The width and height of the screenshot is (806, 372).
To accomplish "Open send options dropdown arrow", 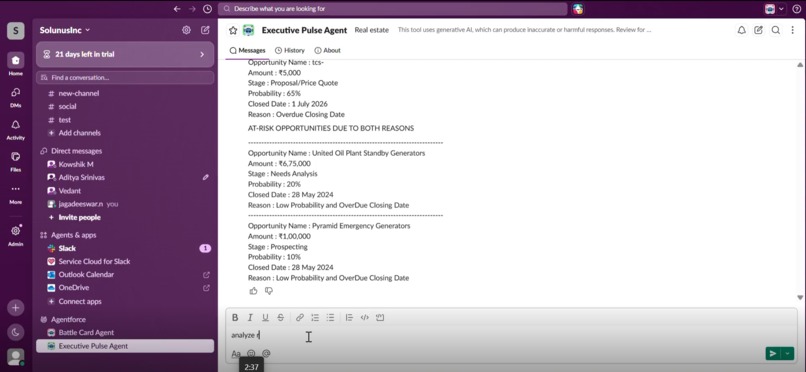I will (787, 353).
